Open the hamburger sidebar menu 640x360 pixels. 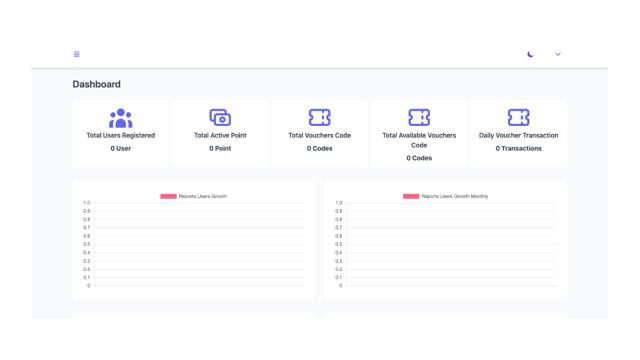point(76,54)
